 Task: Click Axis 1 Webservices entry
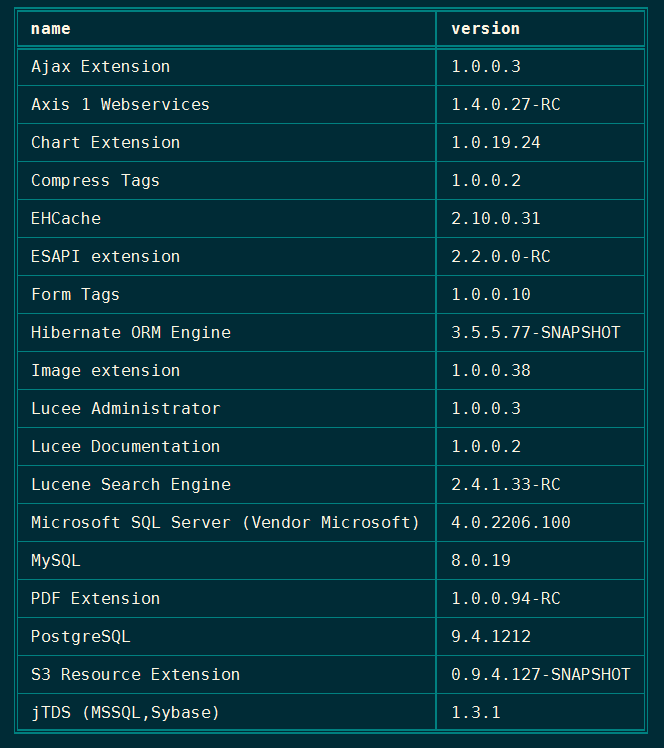(x=120, y=105)
